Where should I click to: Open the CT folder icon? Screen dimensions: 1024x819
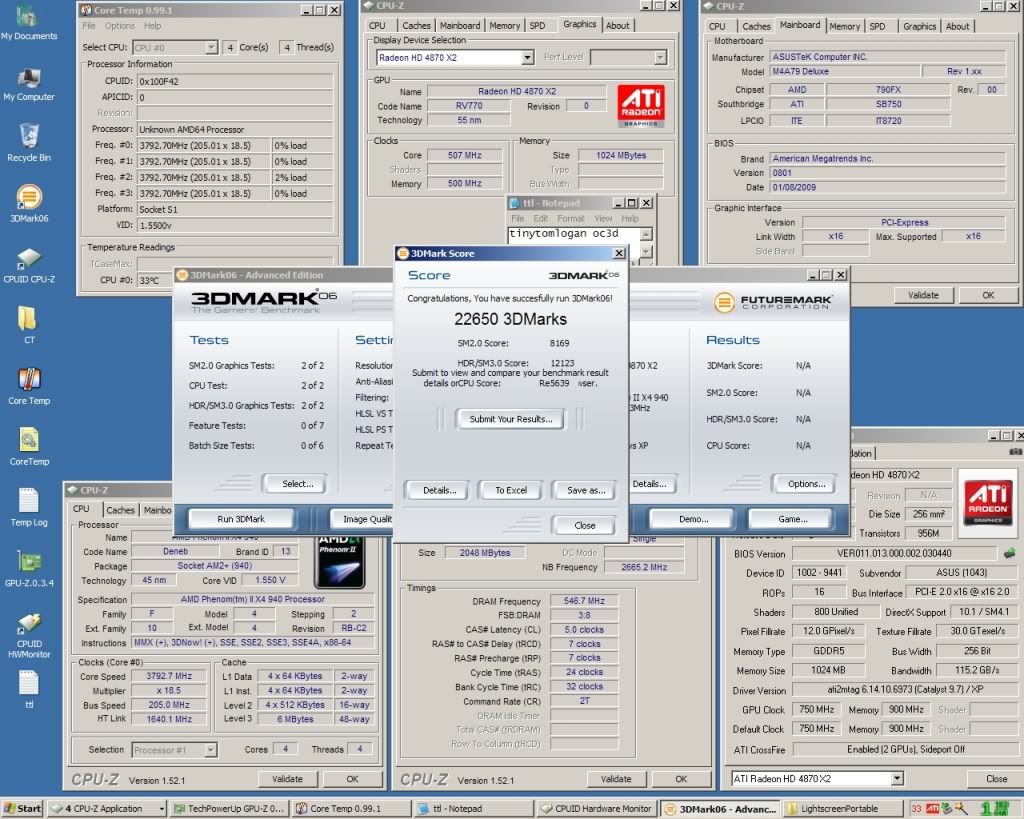29,325
